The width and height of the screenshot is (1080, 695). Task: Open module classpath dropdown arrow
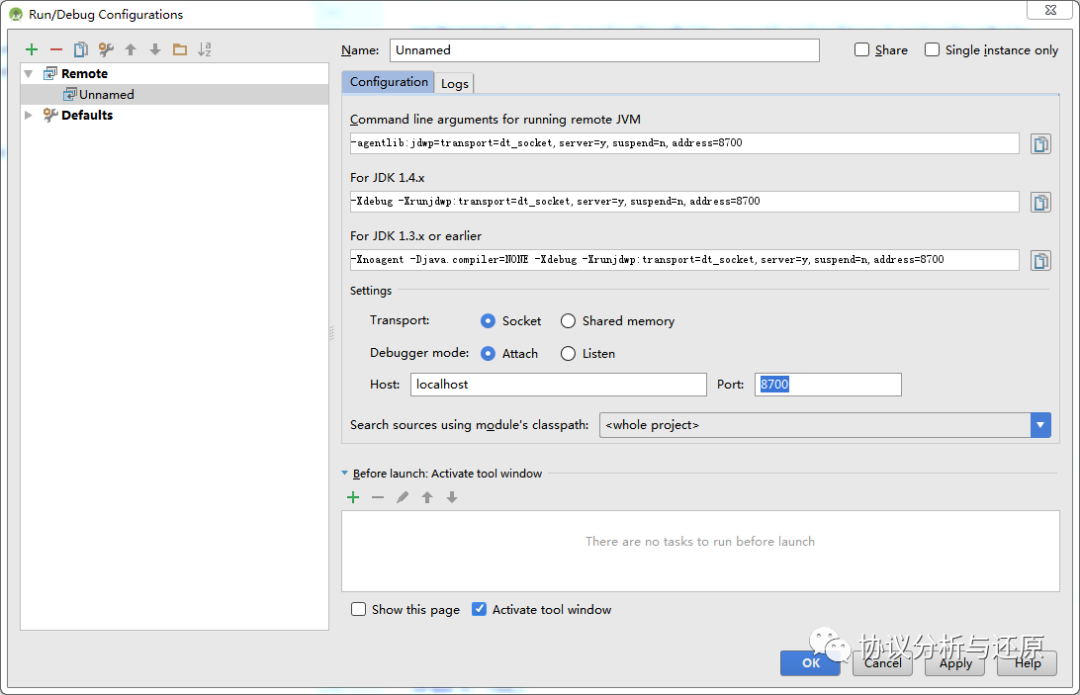[x=1040, y=425]
